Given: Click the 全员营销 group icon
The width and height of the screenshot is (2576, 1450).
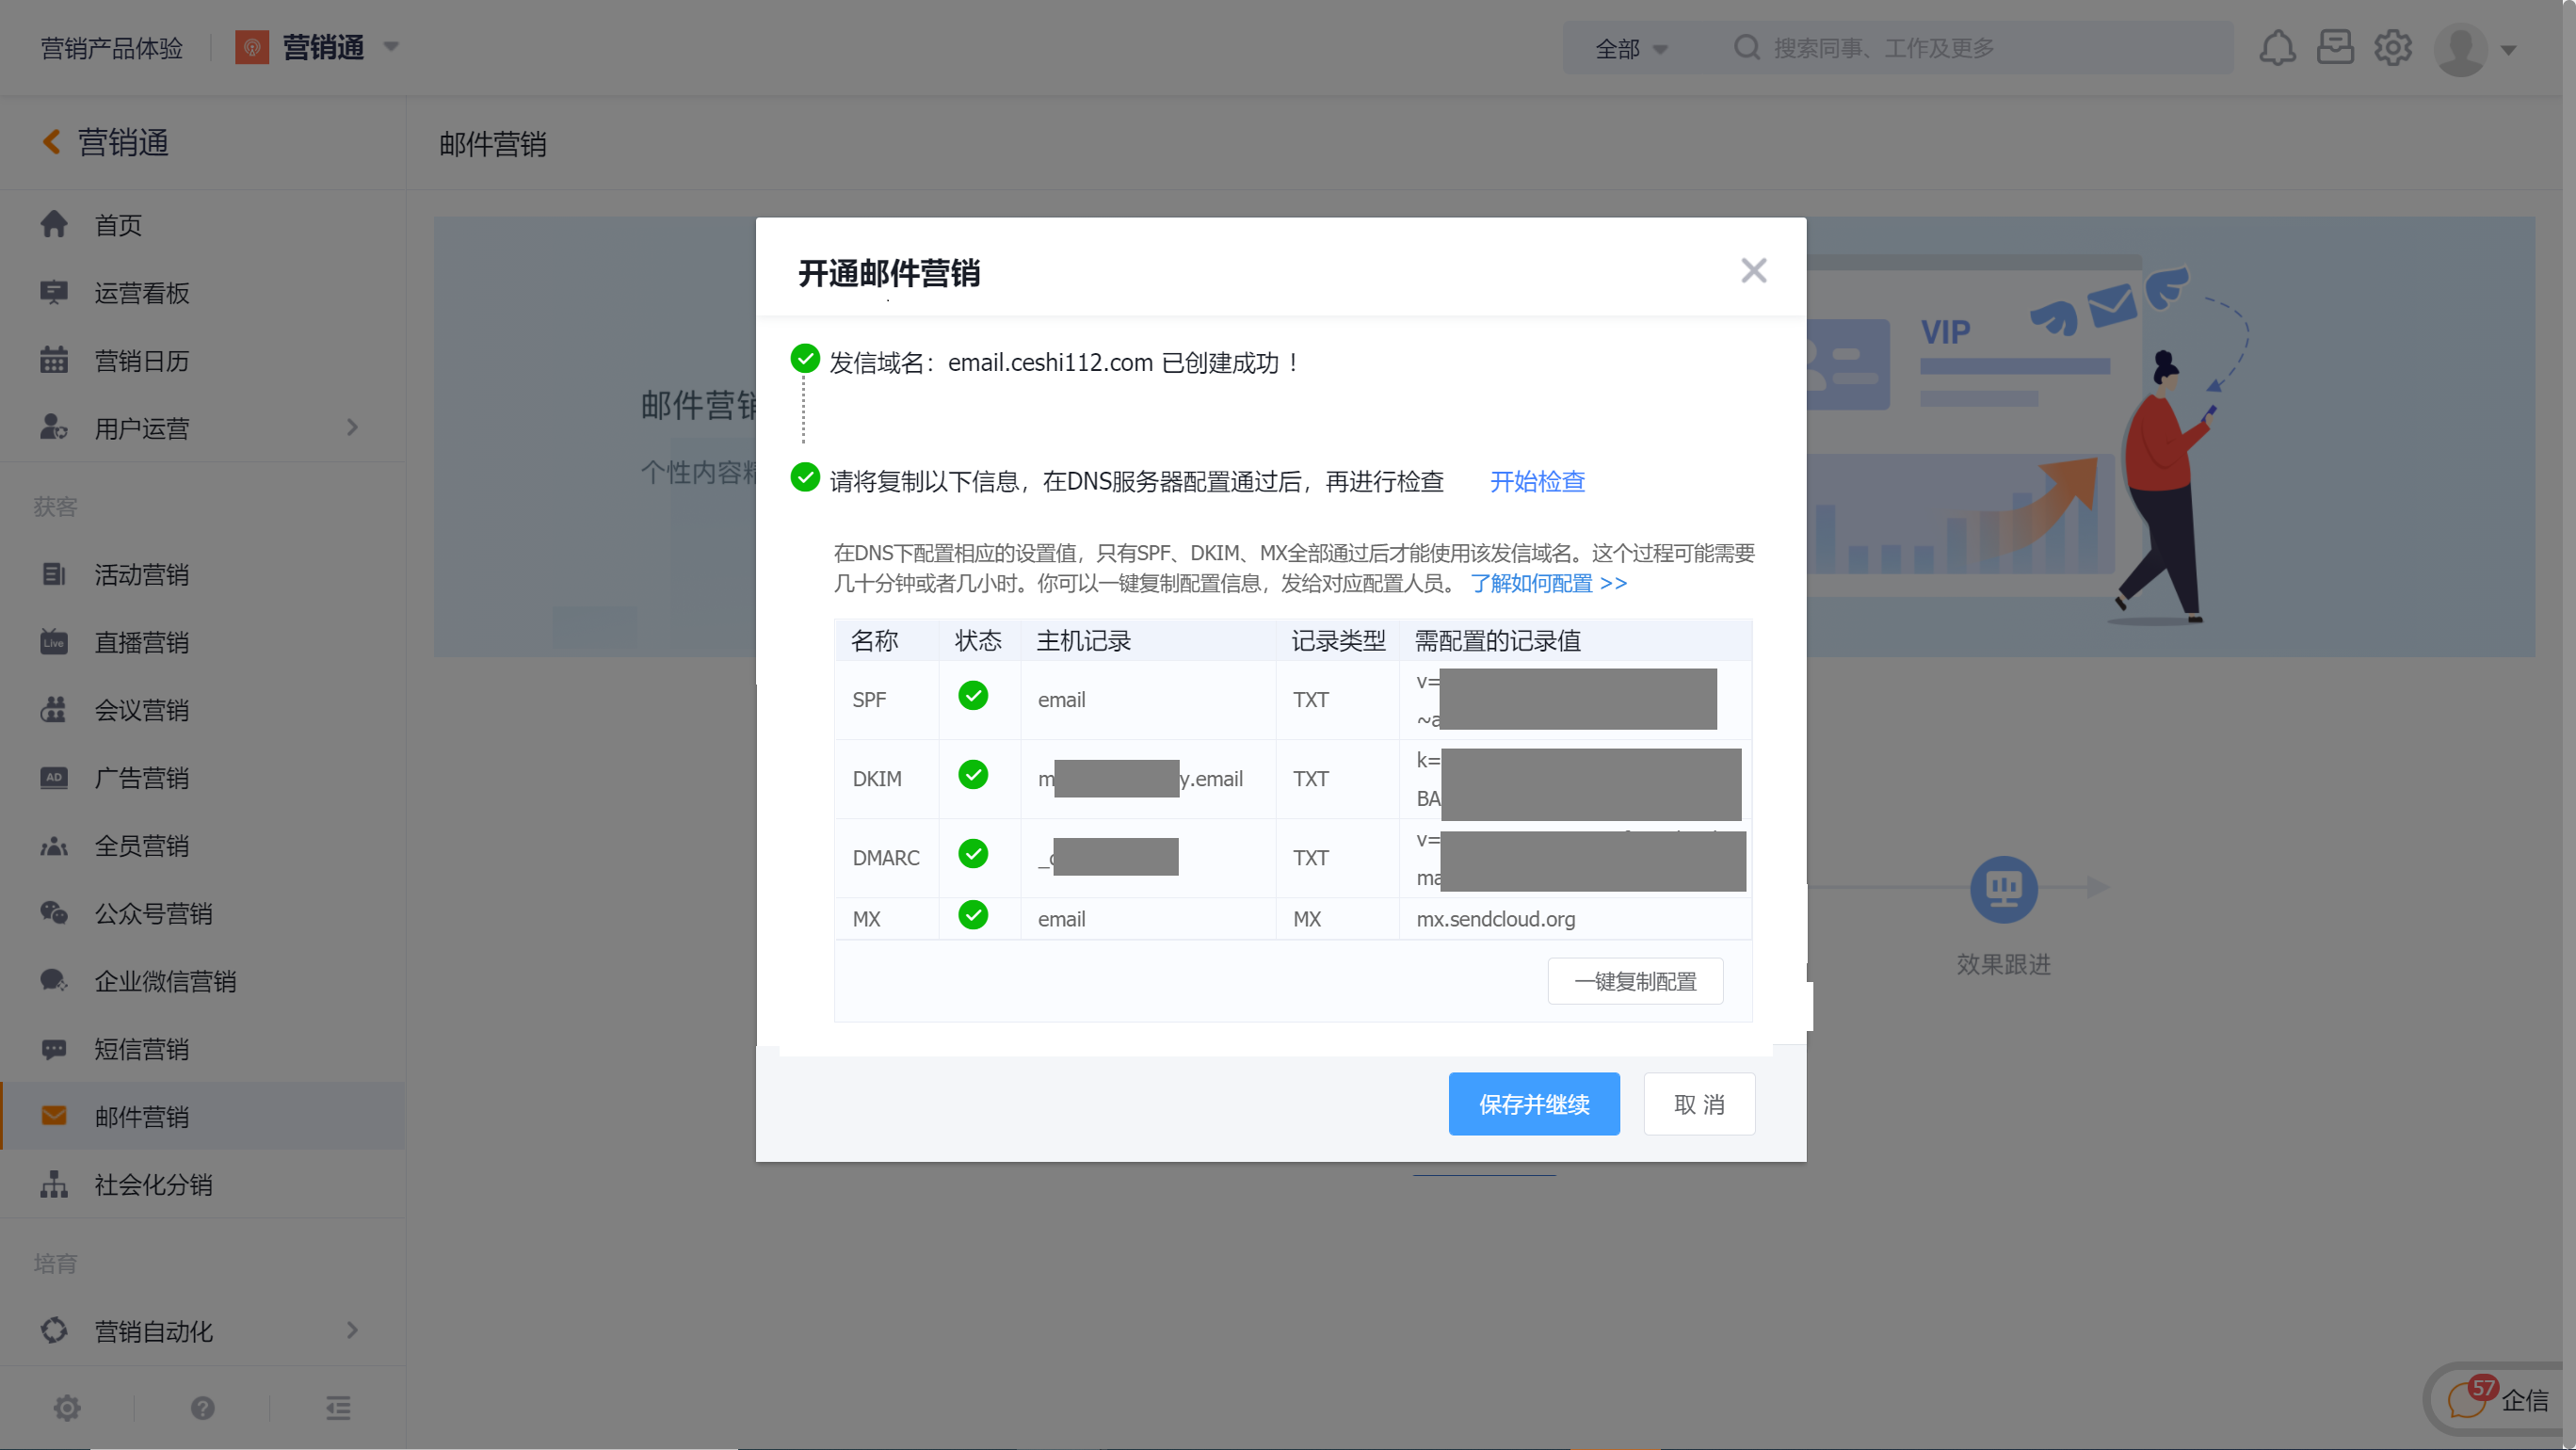Looking at the screenshot, I should [54, 846].
